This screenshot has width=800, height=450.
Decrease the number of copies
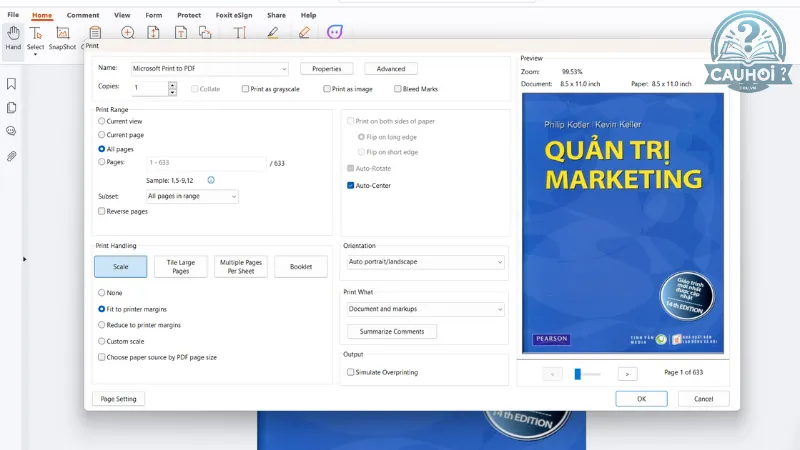(x=172, y=92)
